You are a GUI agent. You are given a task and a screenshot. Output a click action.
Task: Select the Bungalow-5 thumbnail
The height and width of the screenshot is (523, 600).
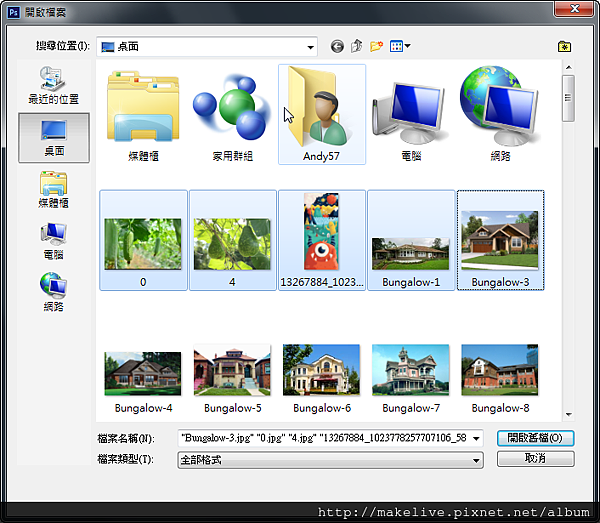pos(232,378)
